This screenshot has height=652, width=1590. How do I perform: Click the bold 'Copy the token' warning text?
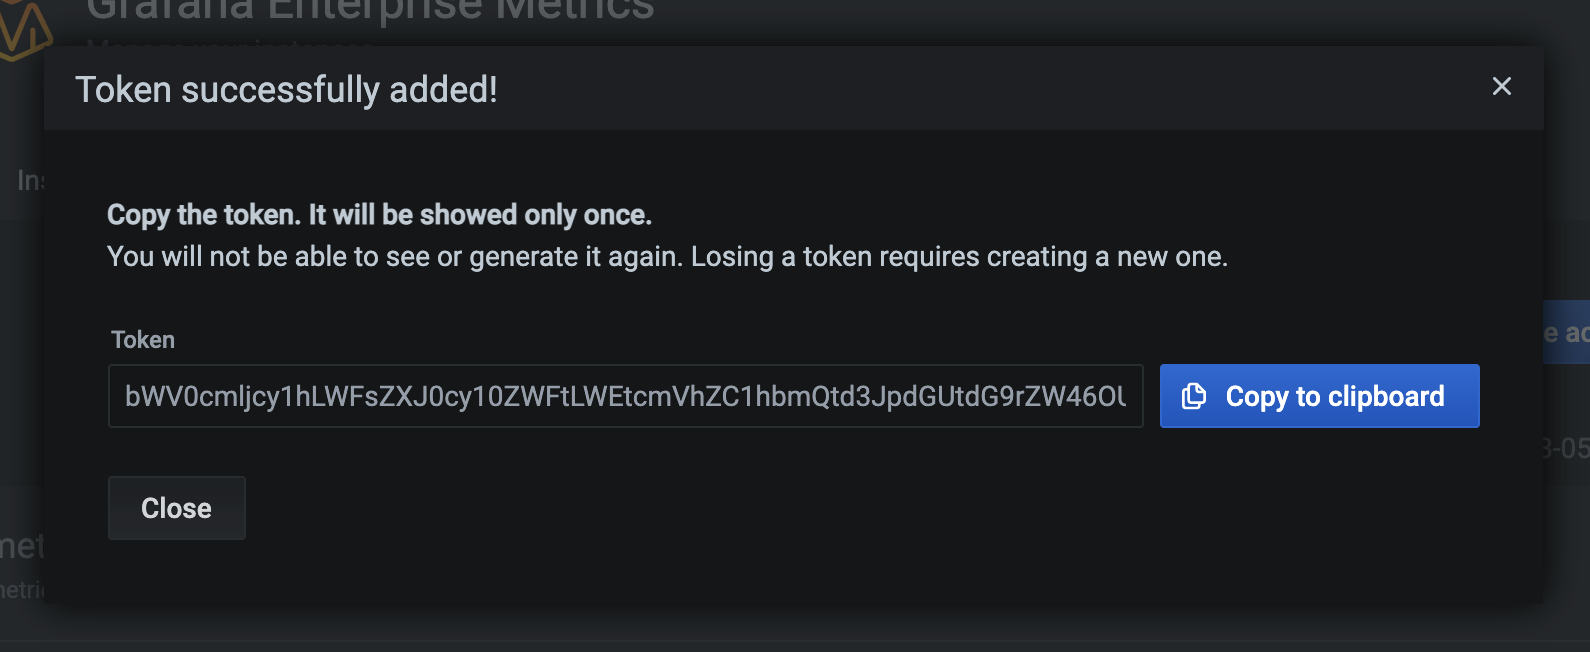[379, 215]
